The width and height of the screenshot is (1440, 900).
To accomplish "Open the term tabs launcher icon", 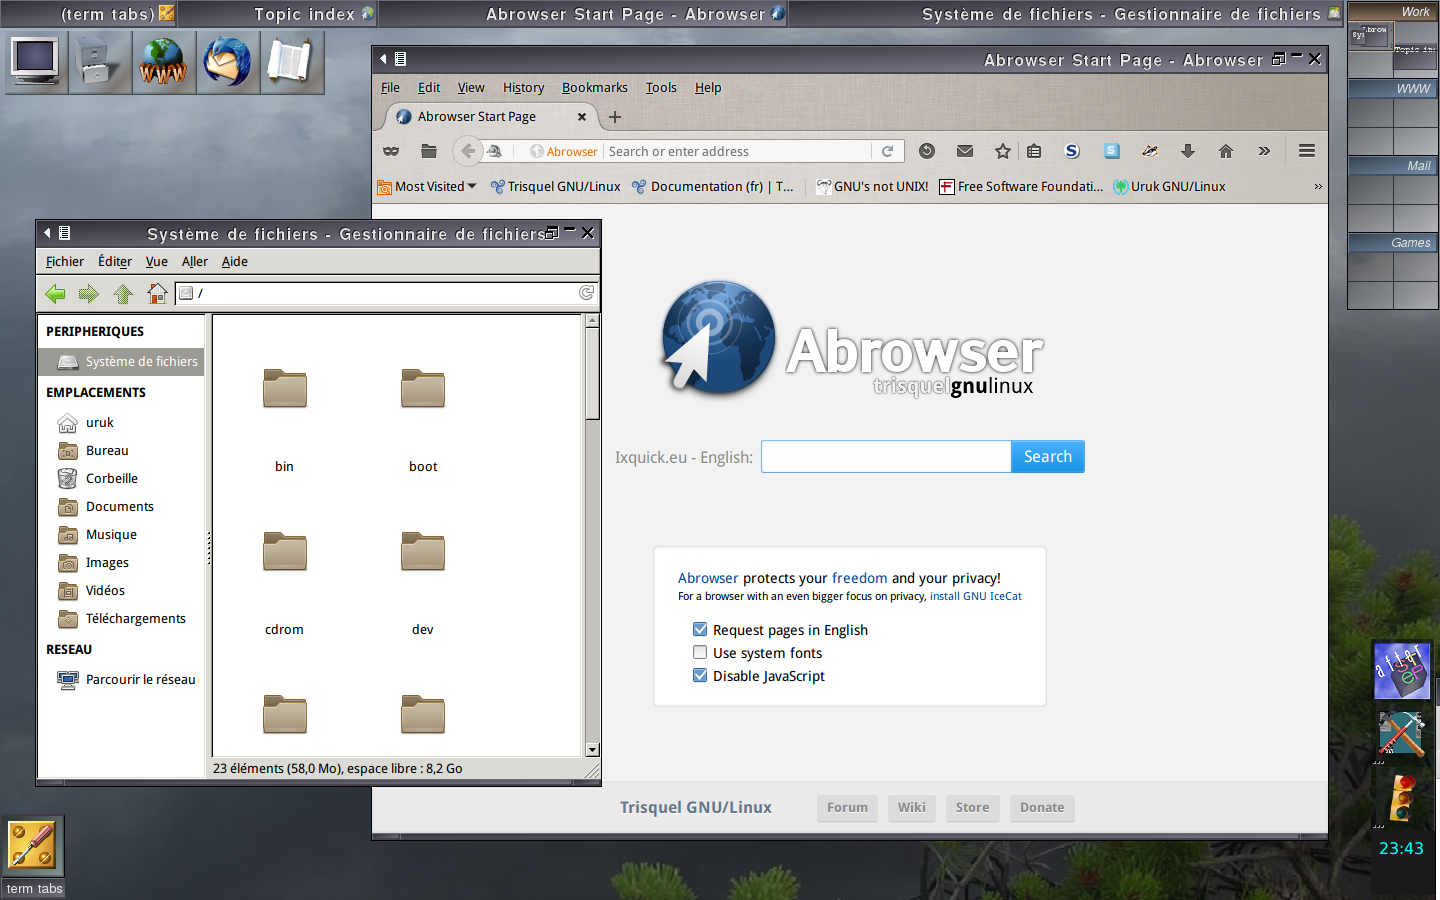I will pyautogui.click(x=32, y=845).
